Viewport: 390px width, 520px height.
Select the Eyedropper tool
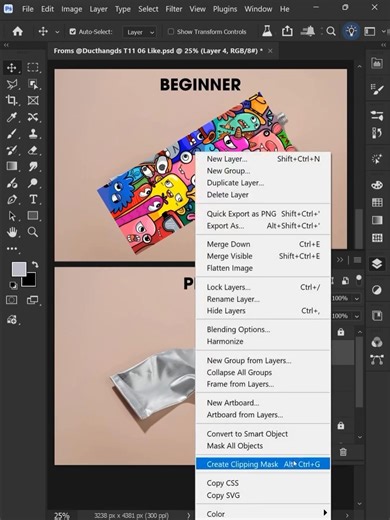[x=12, y=117]
